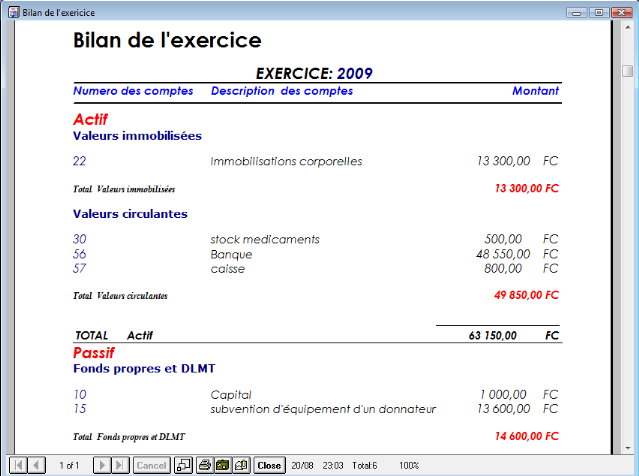Click the red 'Actif' section title
This screenshot has width=639, height=476.
tap(90, 119)
